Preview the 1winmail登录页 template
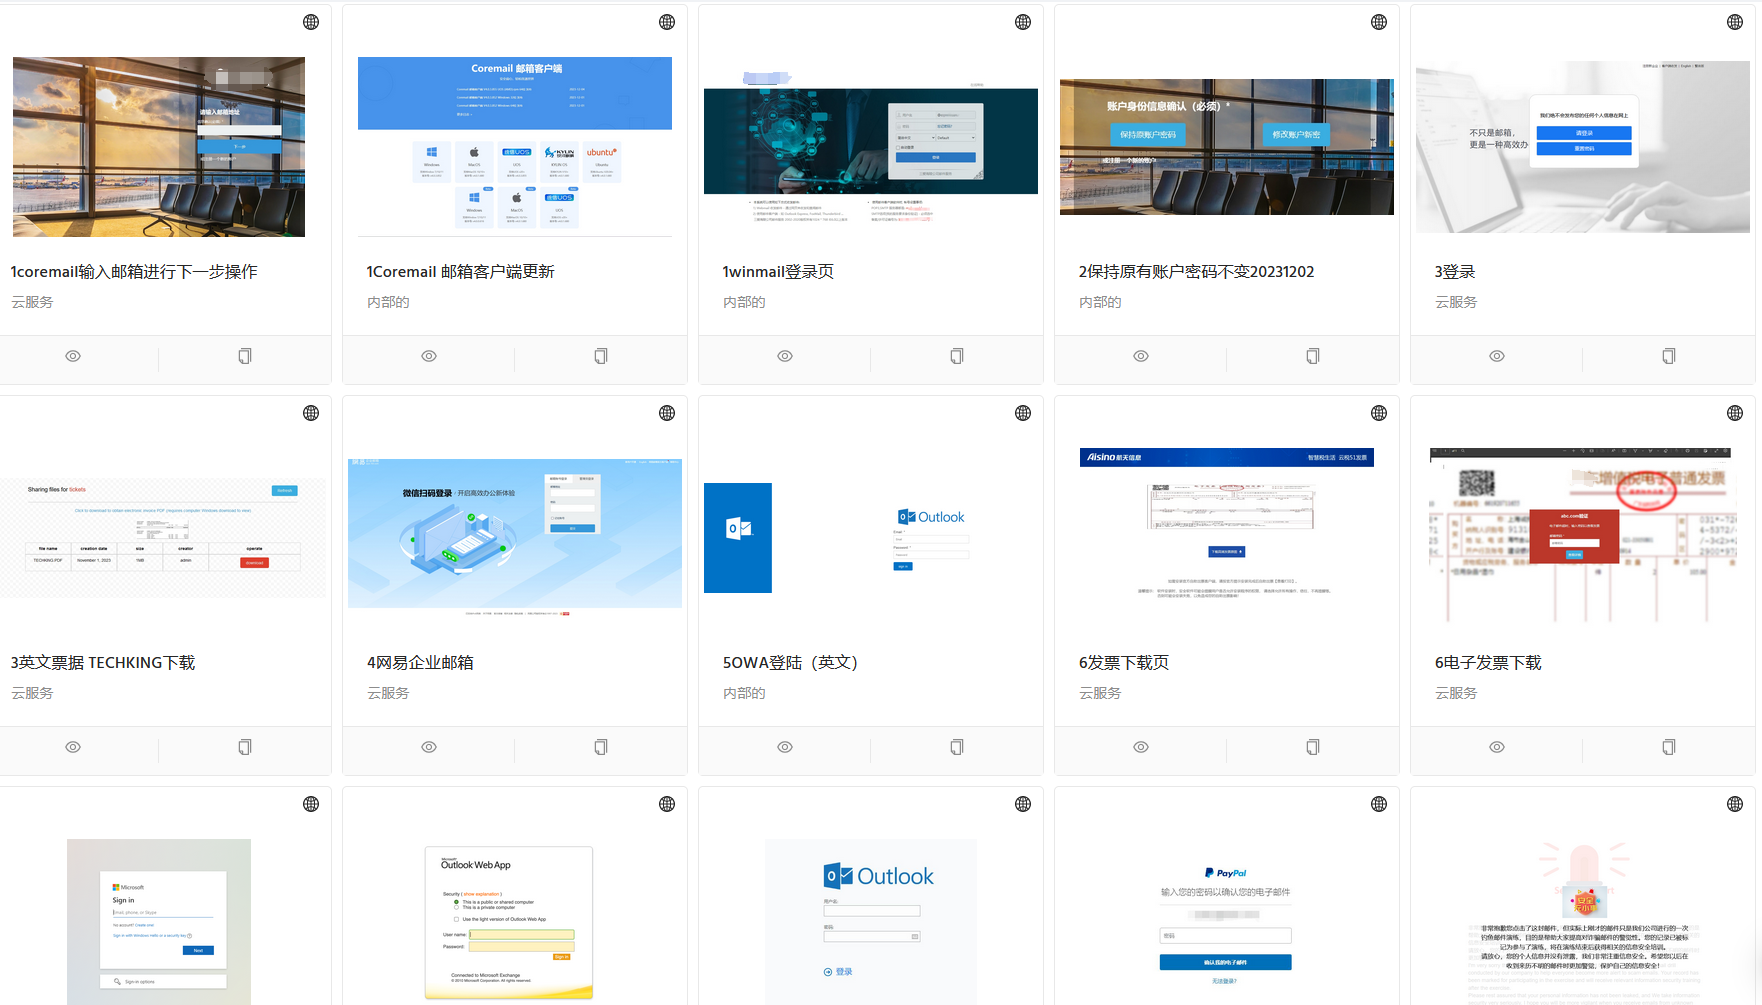1762x1005 pixels. point(785,356)
